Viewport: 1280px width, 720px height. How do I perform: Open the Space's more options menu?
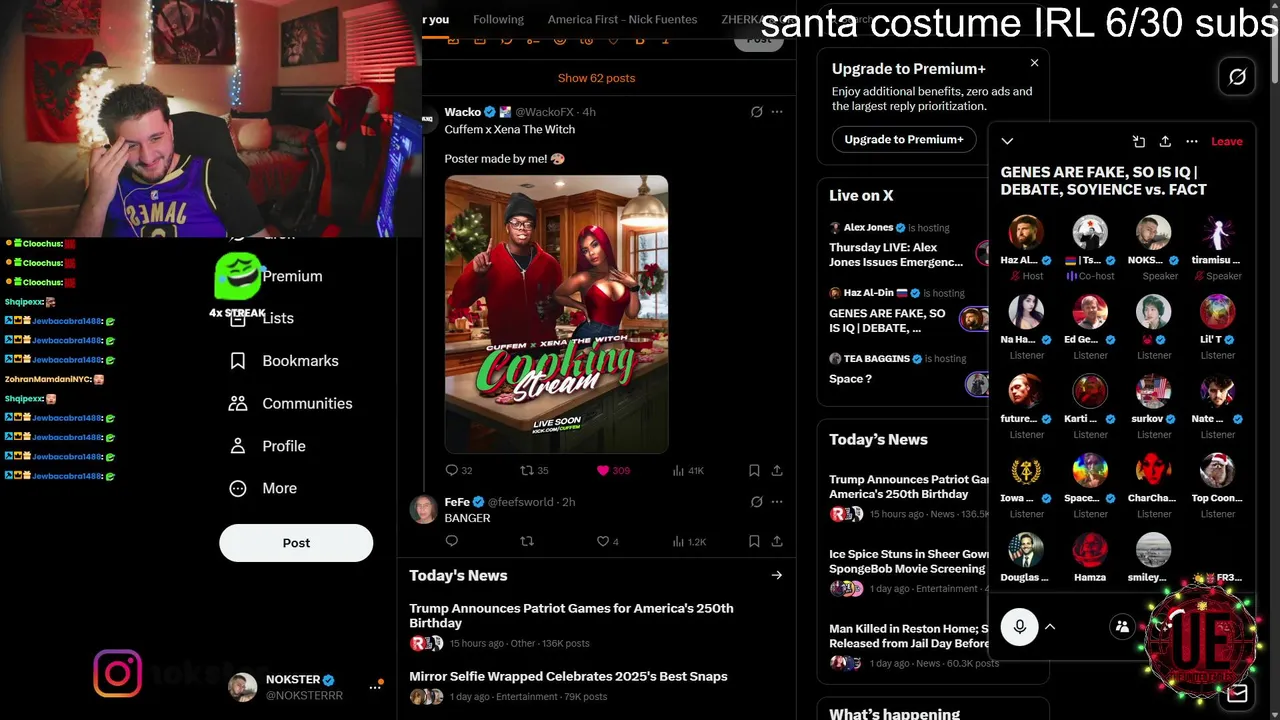point(1192,141)
